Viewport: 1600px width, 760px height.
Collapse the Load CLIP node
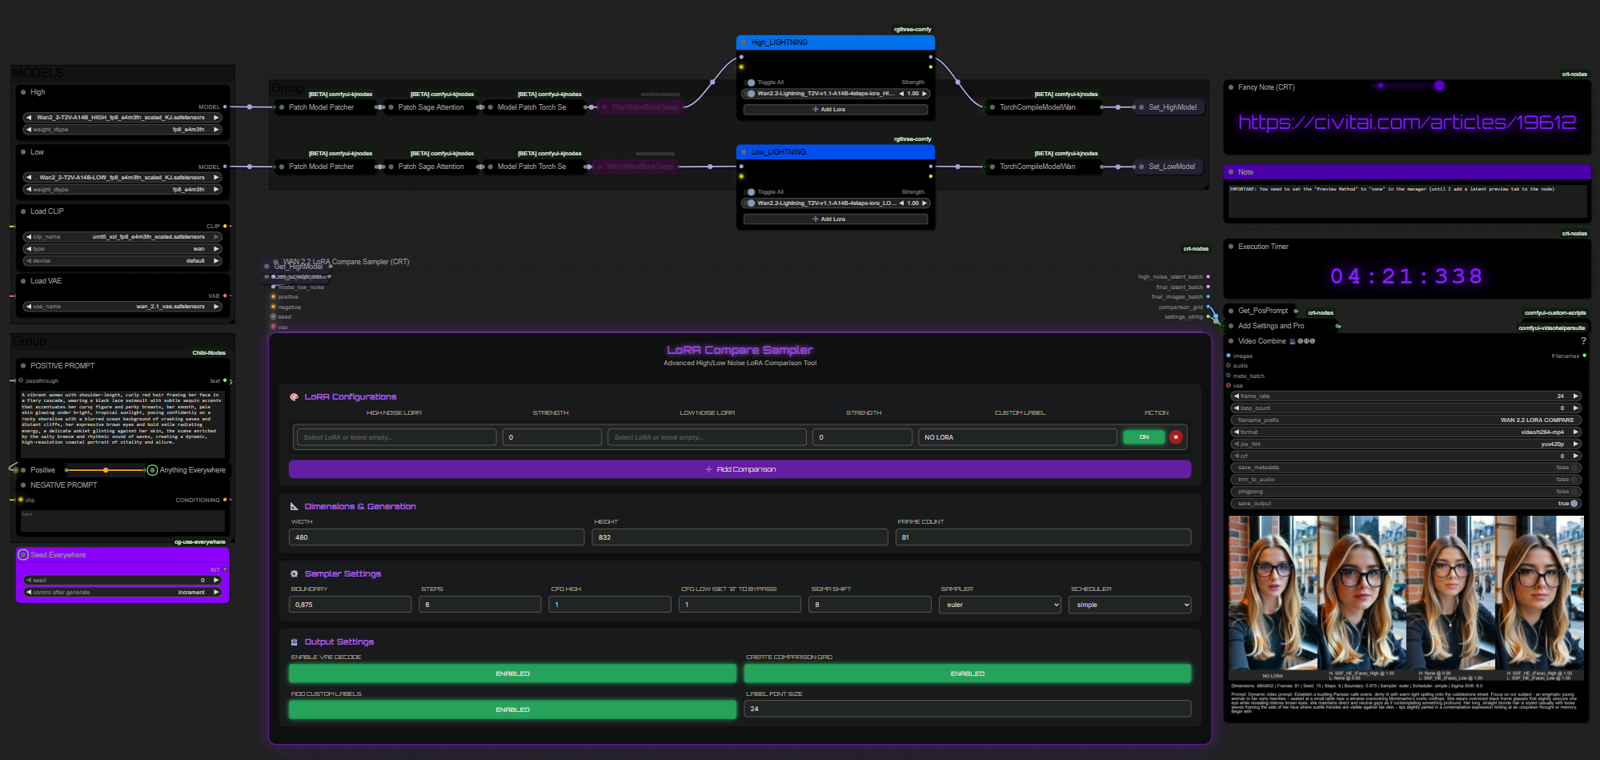pos(23,211)
